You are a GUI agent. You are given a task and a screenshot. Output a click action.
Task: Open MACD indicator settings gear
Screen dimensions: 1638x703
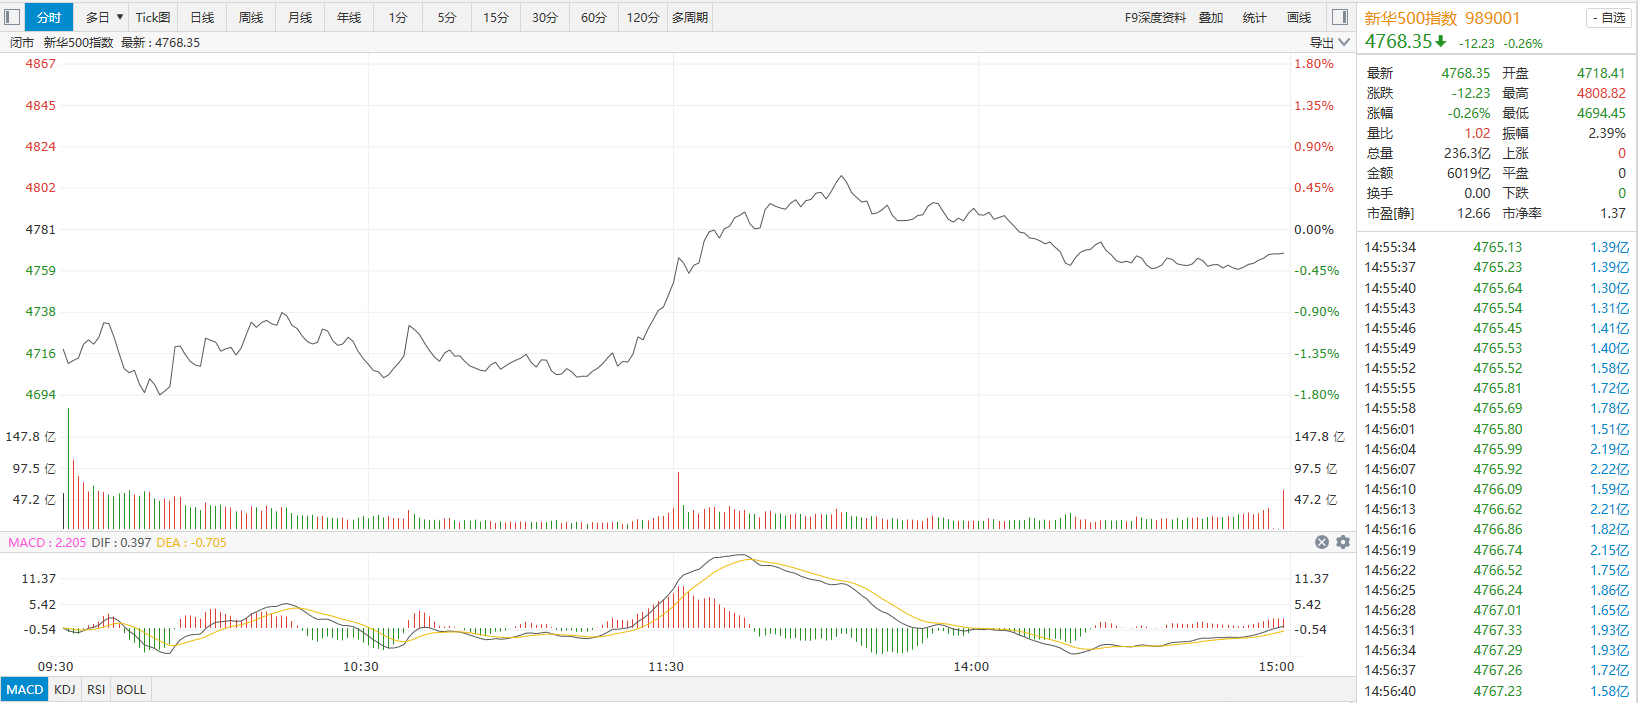(1343, 542)
